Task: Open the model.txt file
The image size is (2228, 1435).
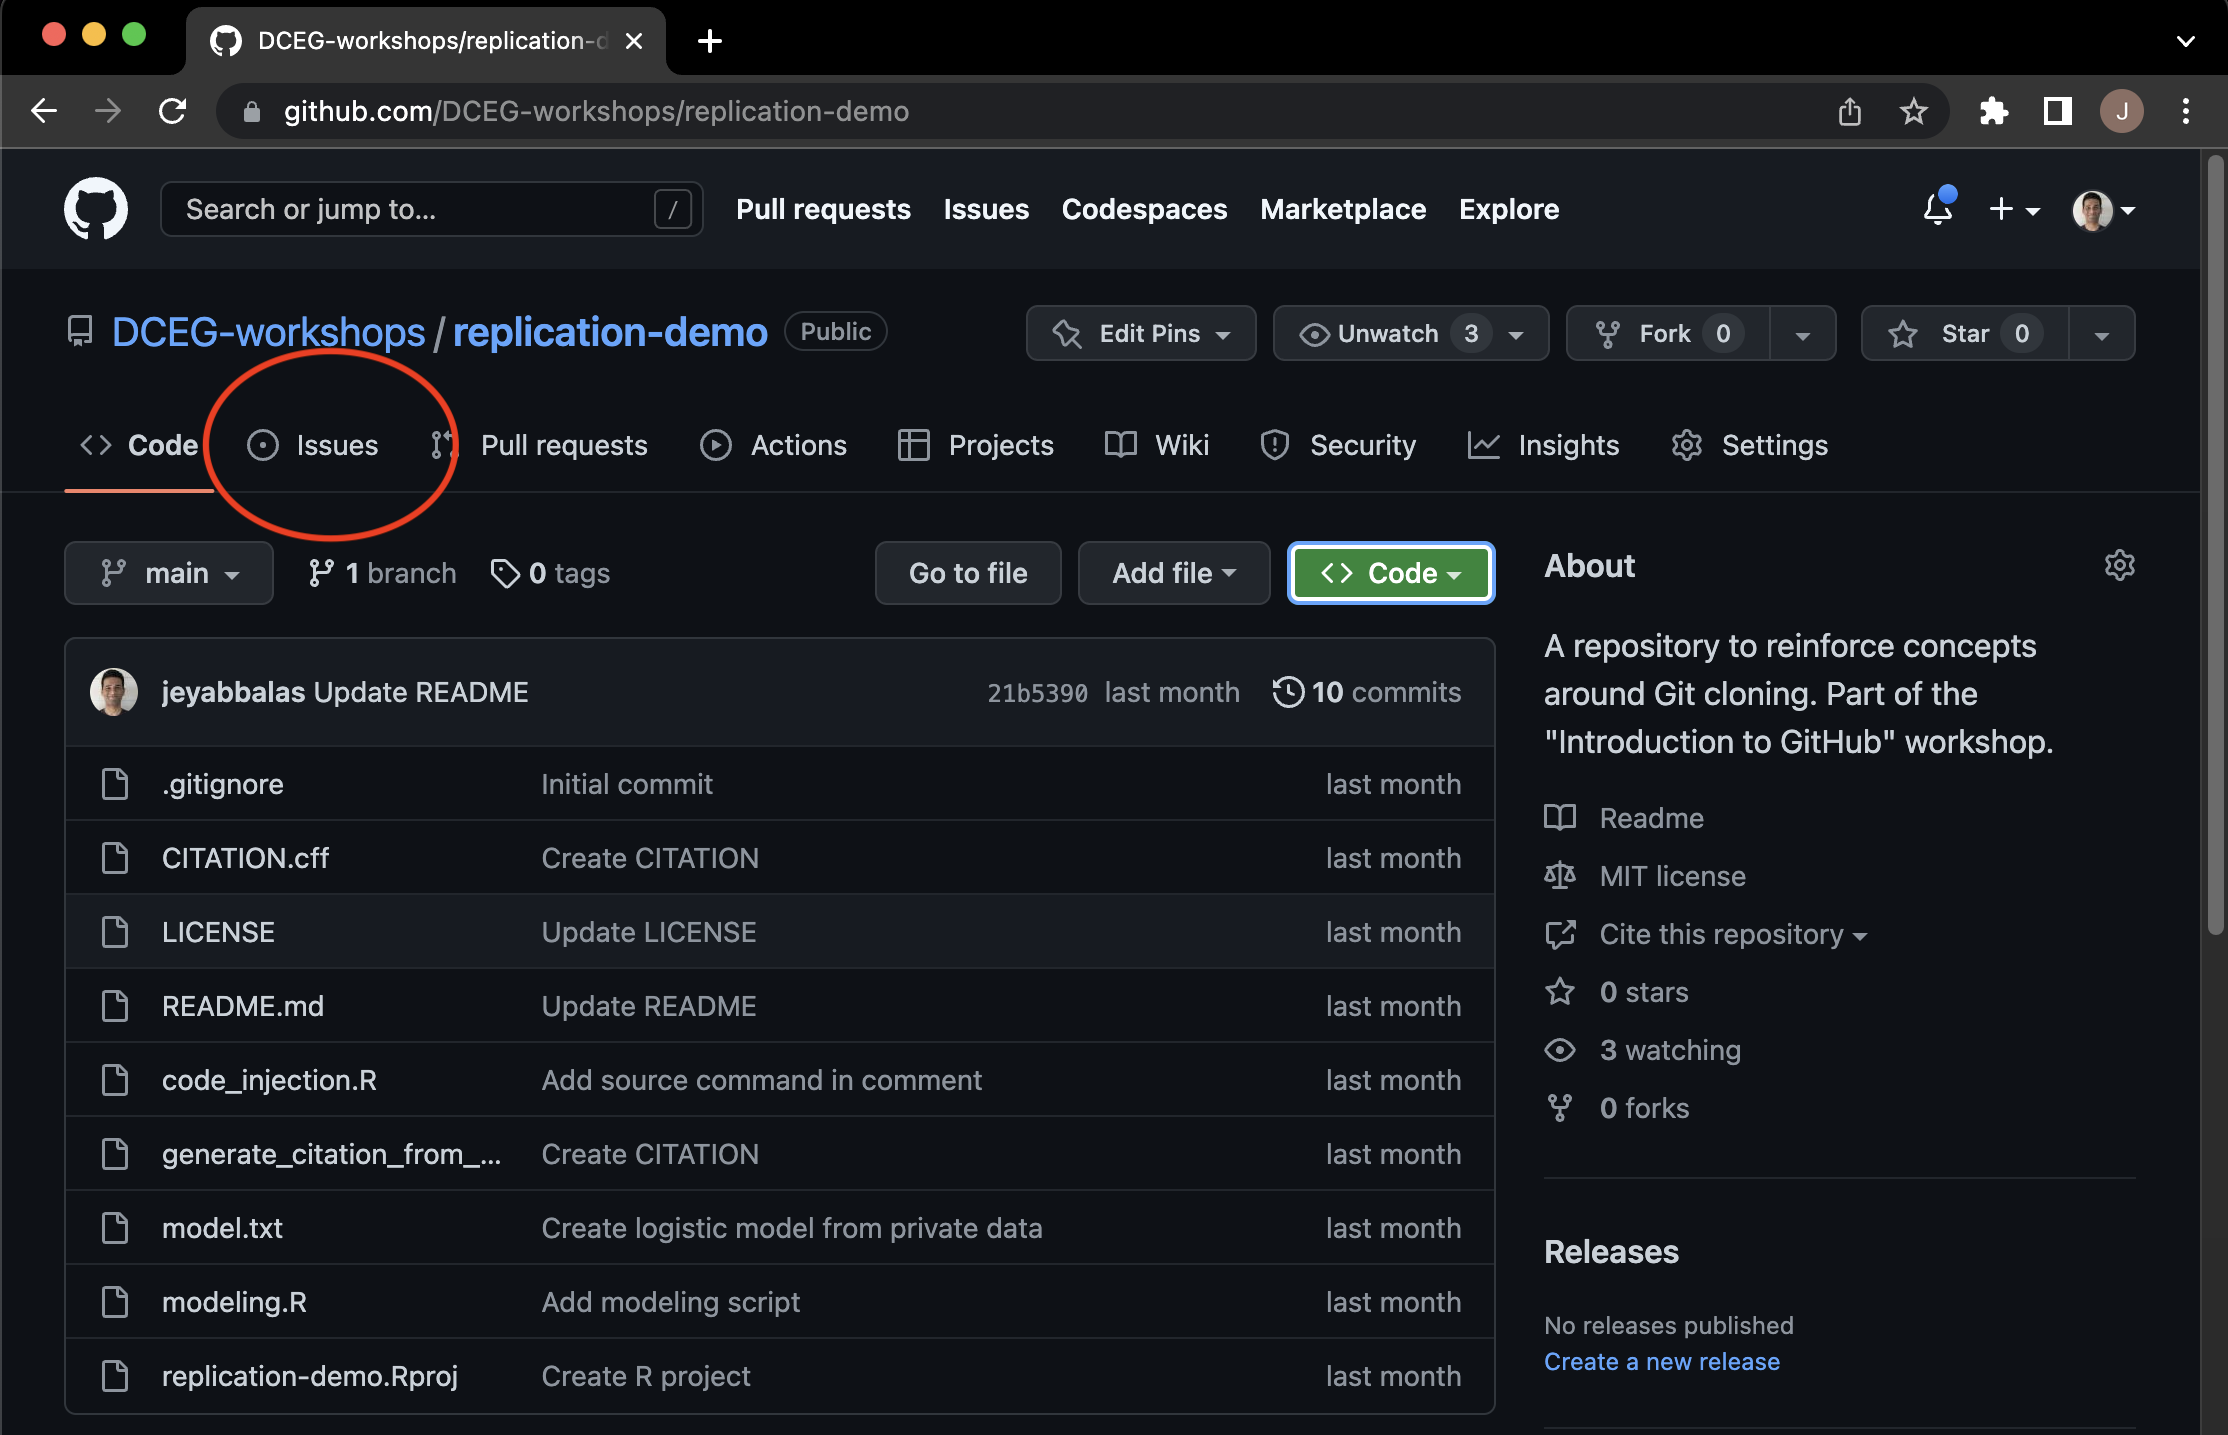Action: (x=222, y=1228)
